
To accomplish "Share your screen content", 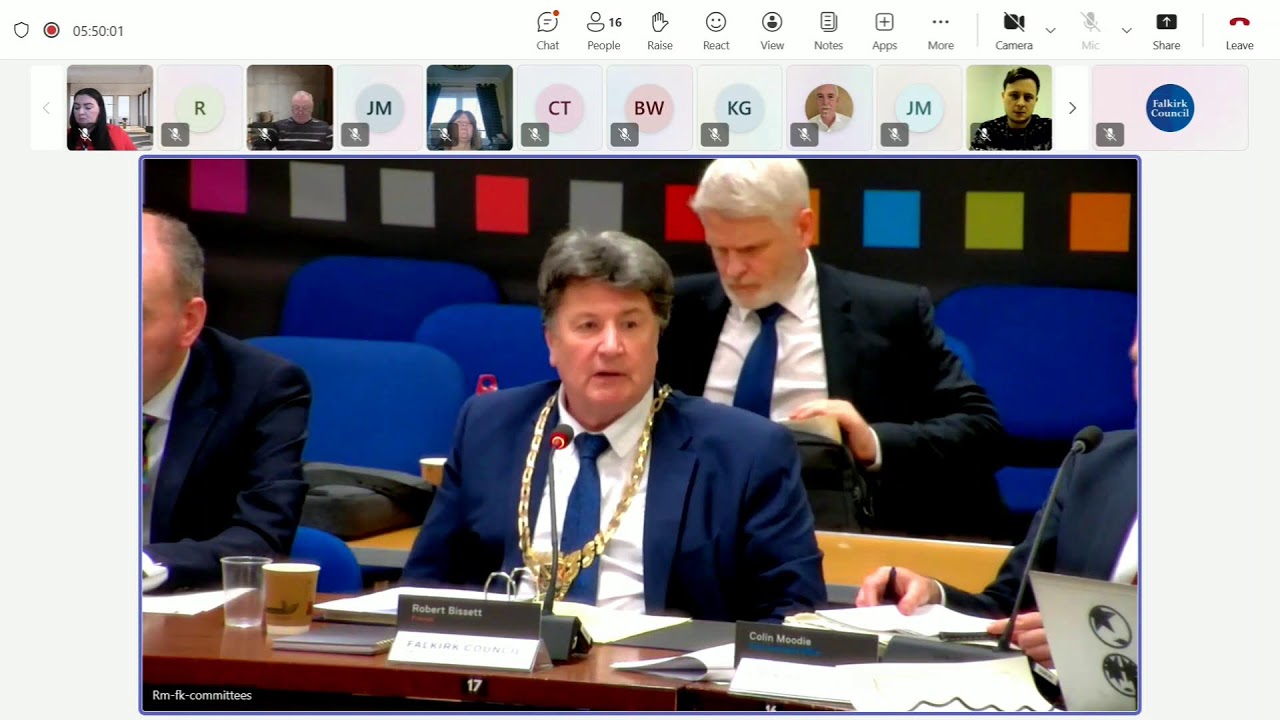I will pos(1166,31).
